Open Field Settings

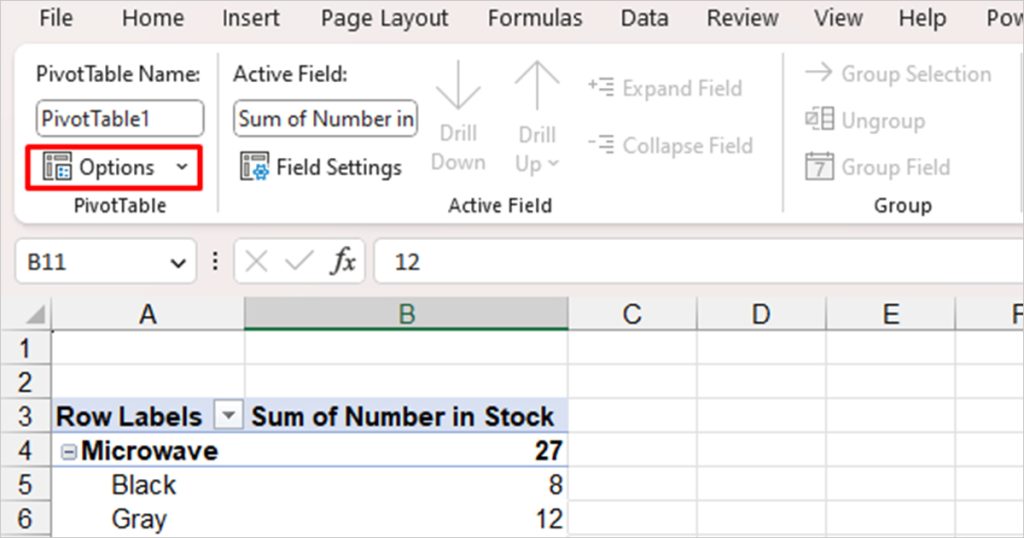pos(321,167)
